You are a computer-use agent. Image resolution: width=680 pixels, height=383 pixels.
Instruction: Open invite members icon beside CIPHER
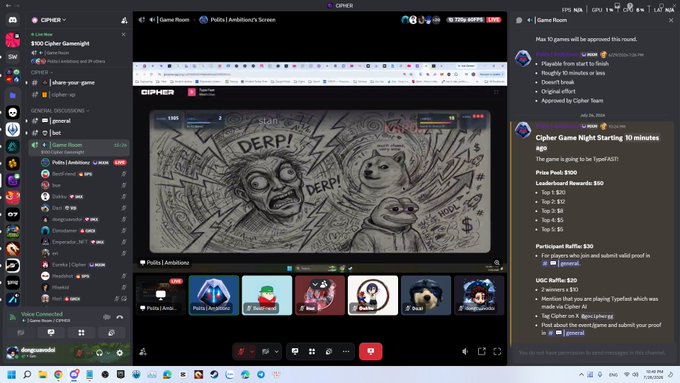[x=124, y=20]
